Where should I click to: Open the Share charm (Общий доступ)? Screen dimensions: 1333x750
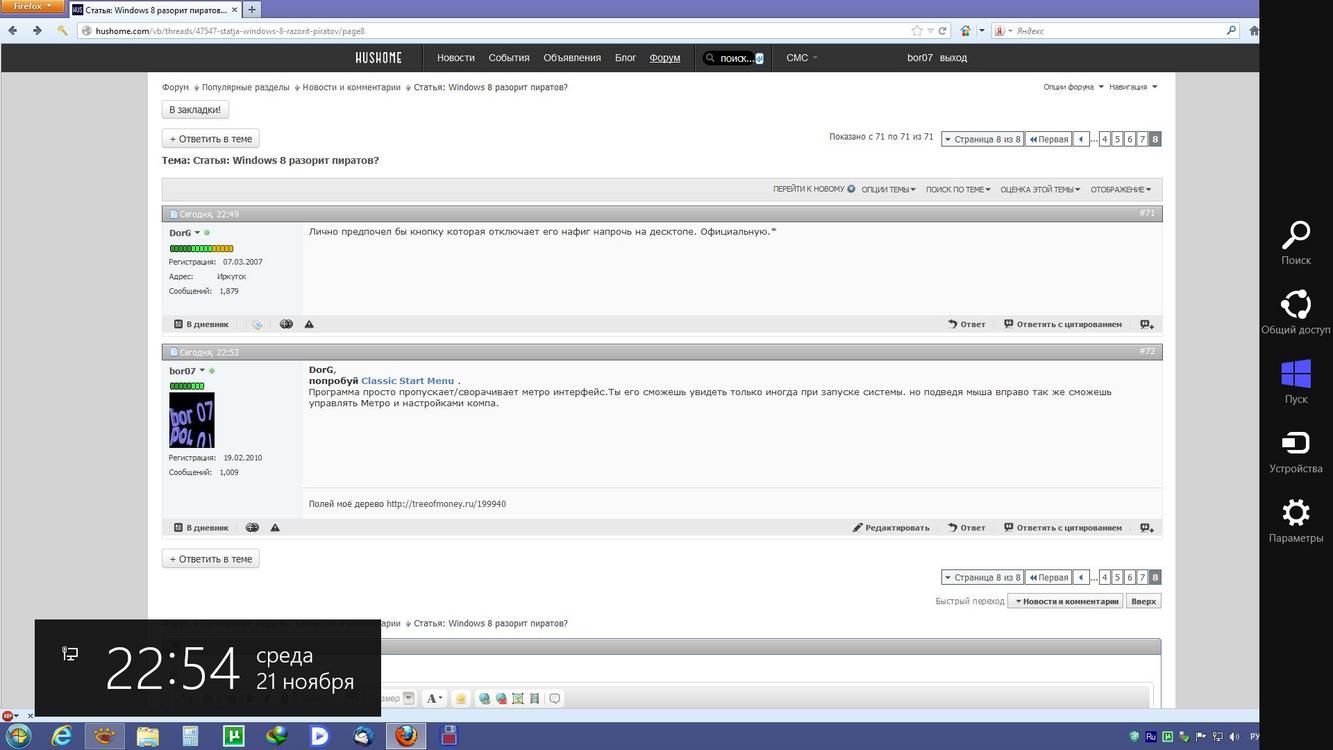(x=1296, y=312)
